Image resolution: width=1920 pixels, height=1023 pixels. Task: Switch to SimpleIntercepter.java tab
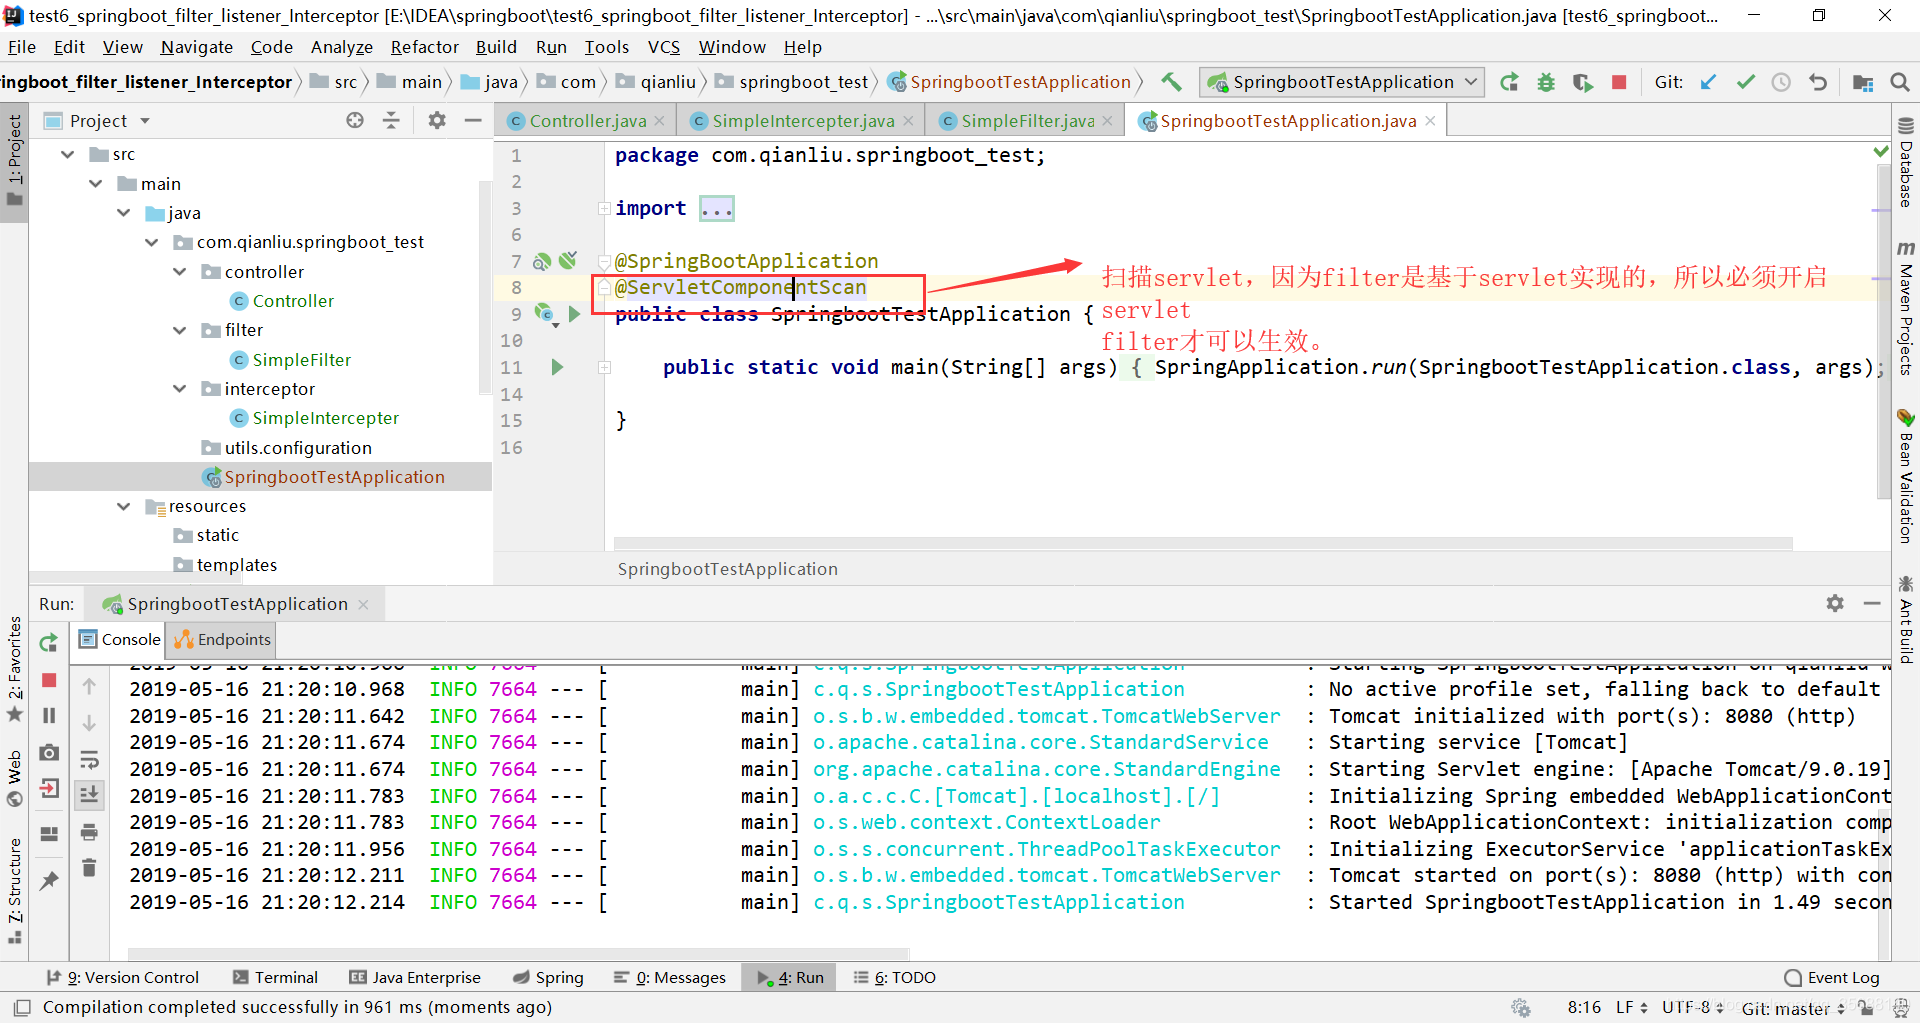point(802,121)
